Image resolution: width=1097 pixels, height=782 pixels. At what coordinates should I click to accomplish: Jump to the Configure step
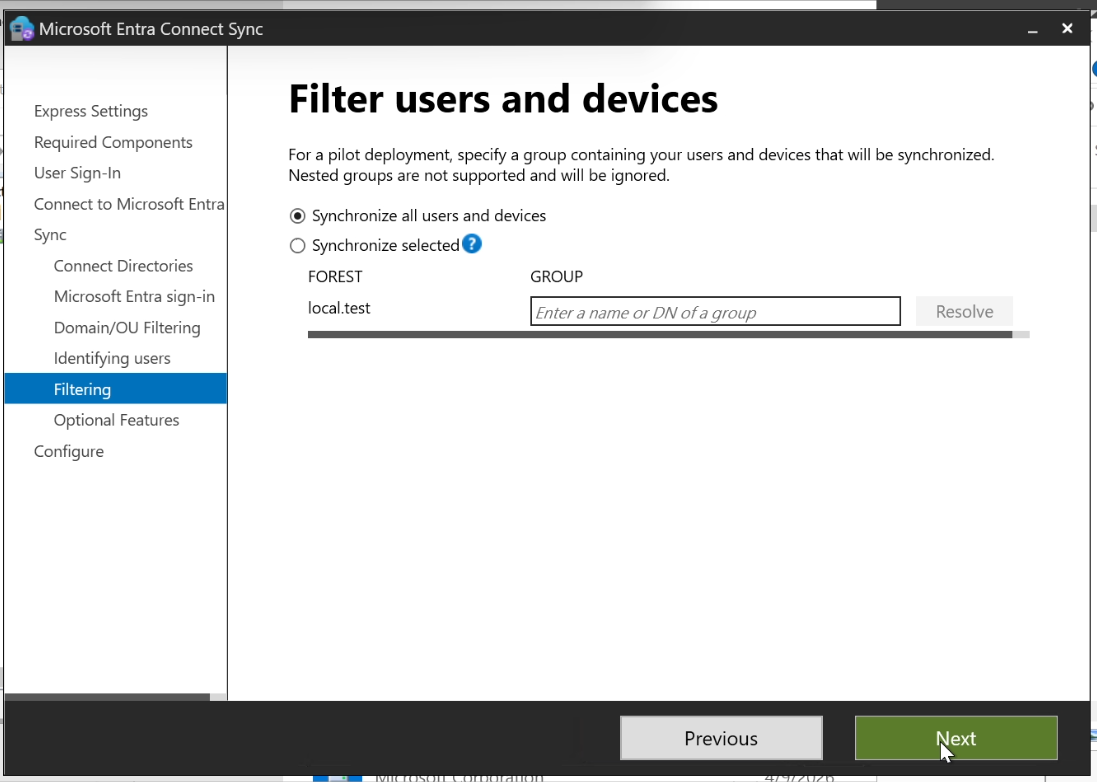[69, 451]
